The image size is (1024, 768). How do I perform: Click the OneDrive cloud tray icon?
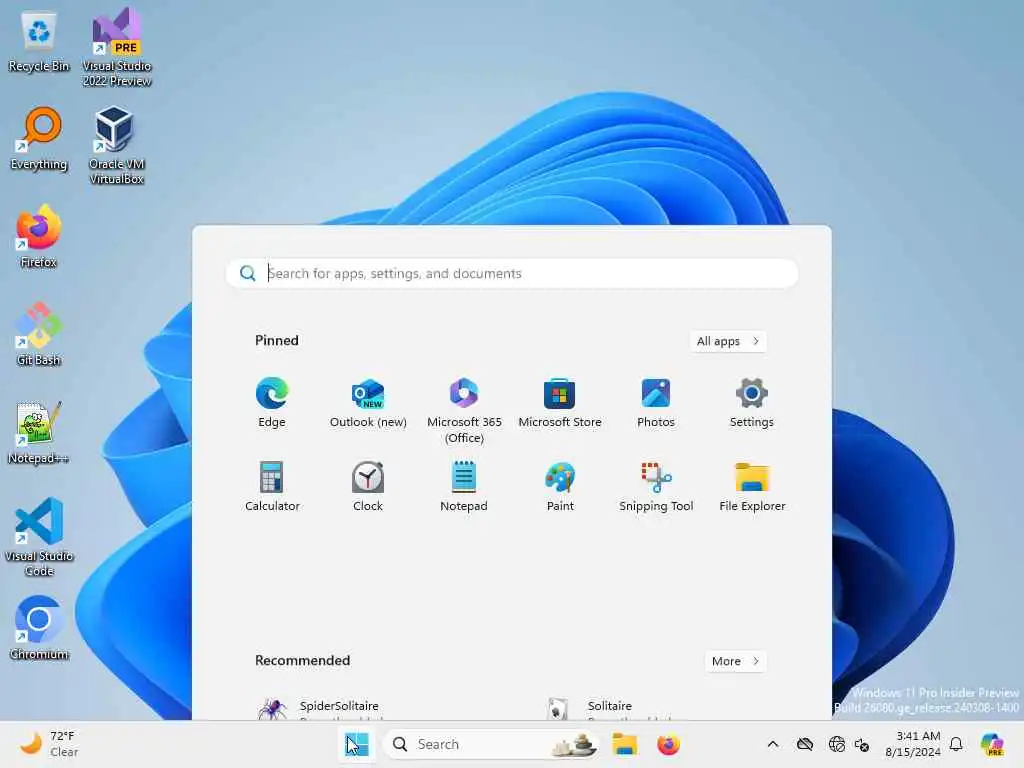[x=805, y=744]
